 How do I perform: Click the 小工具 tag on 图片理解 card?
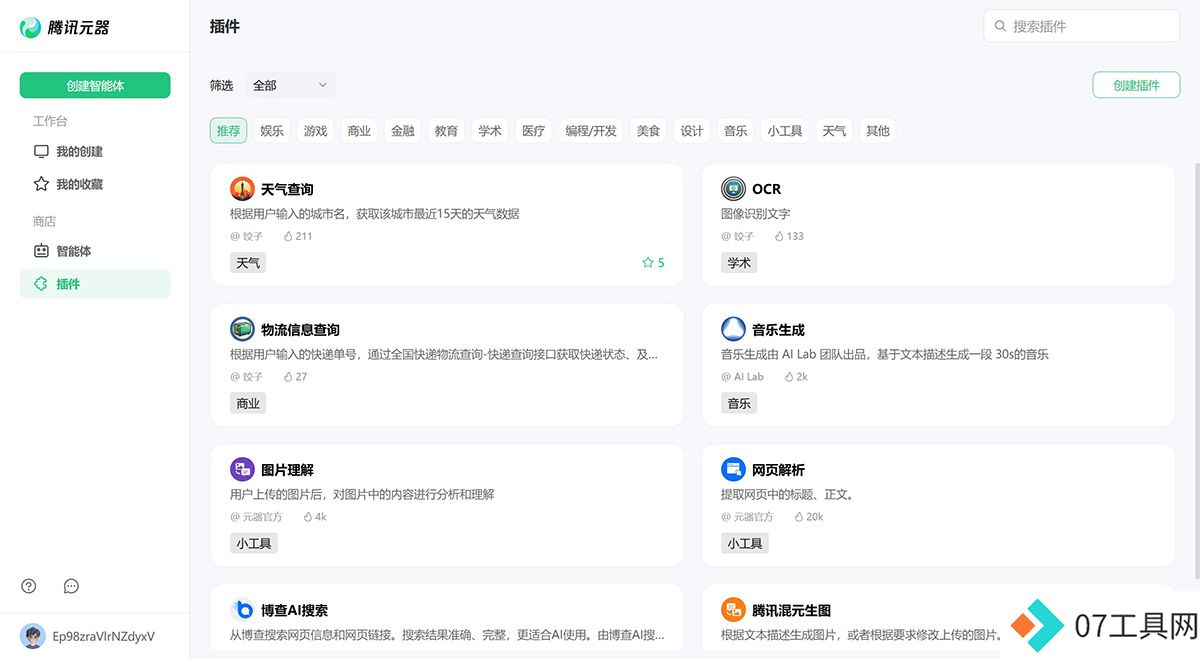point(254,544)
